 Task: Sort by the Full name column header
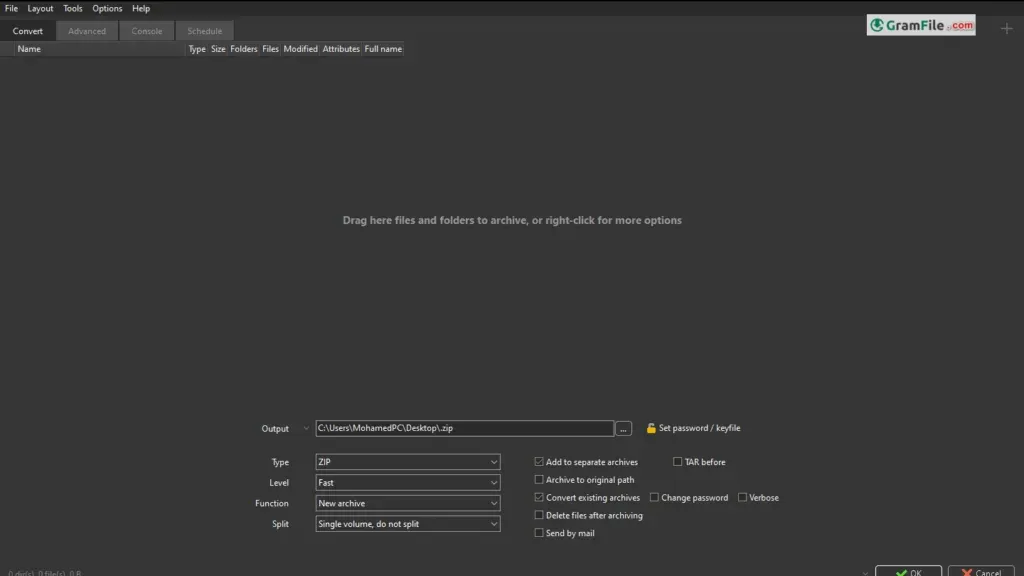pos(383,49)
